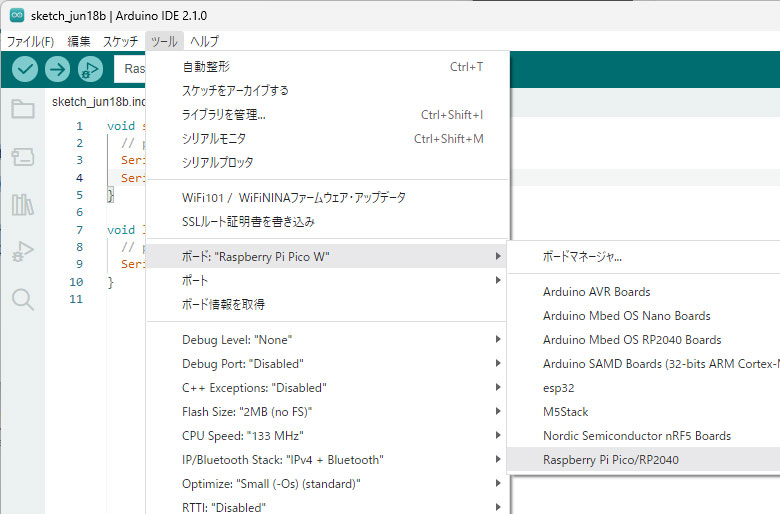
Task: Click the Upload arrow button
Action: click(58, 69)
